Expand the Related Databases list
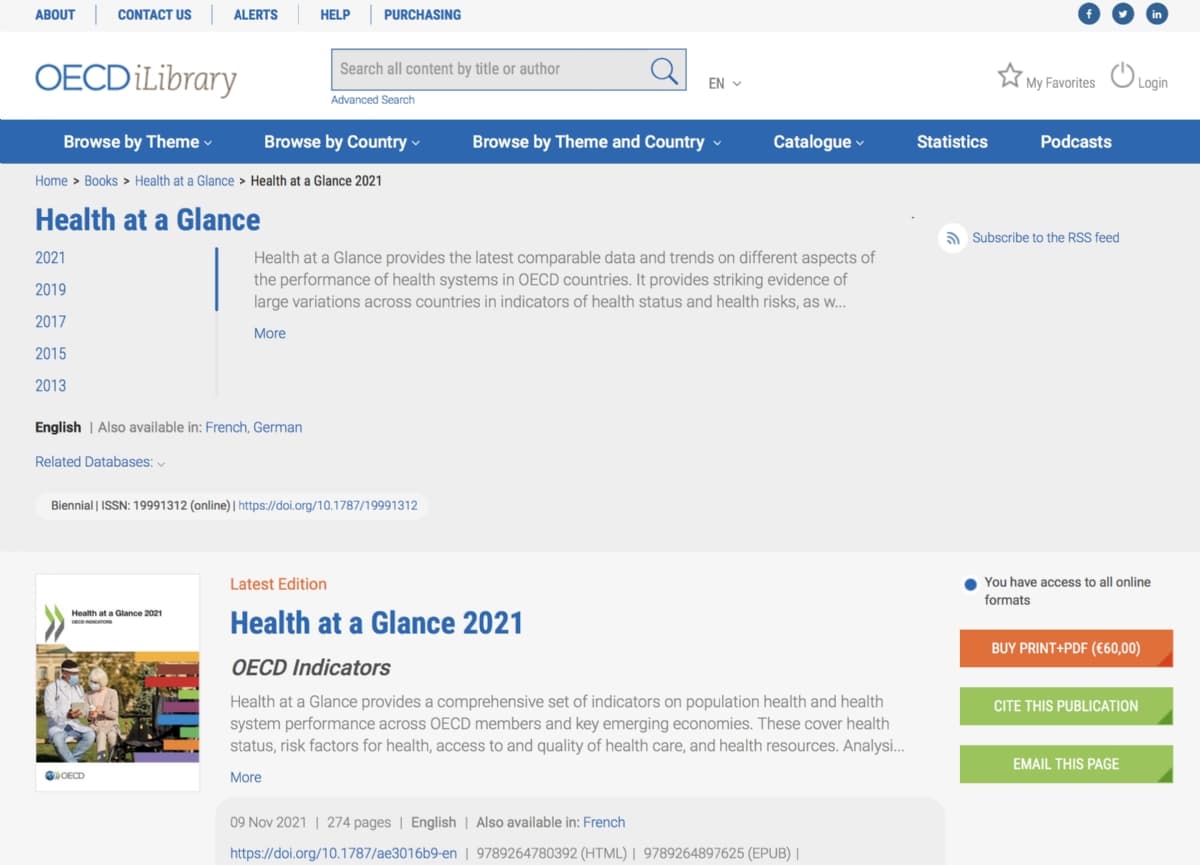The width and height of the screenshot is (1200, 865). tap(100, 462)
